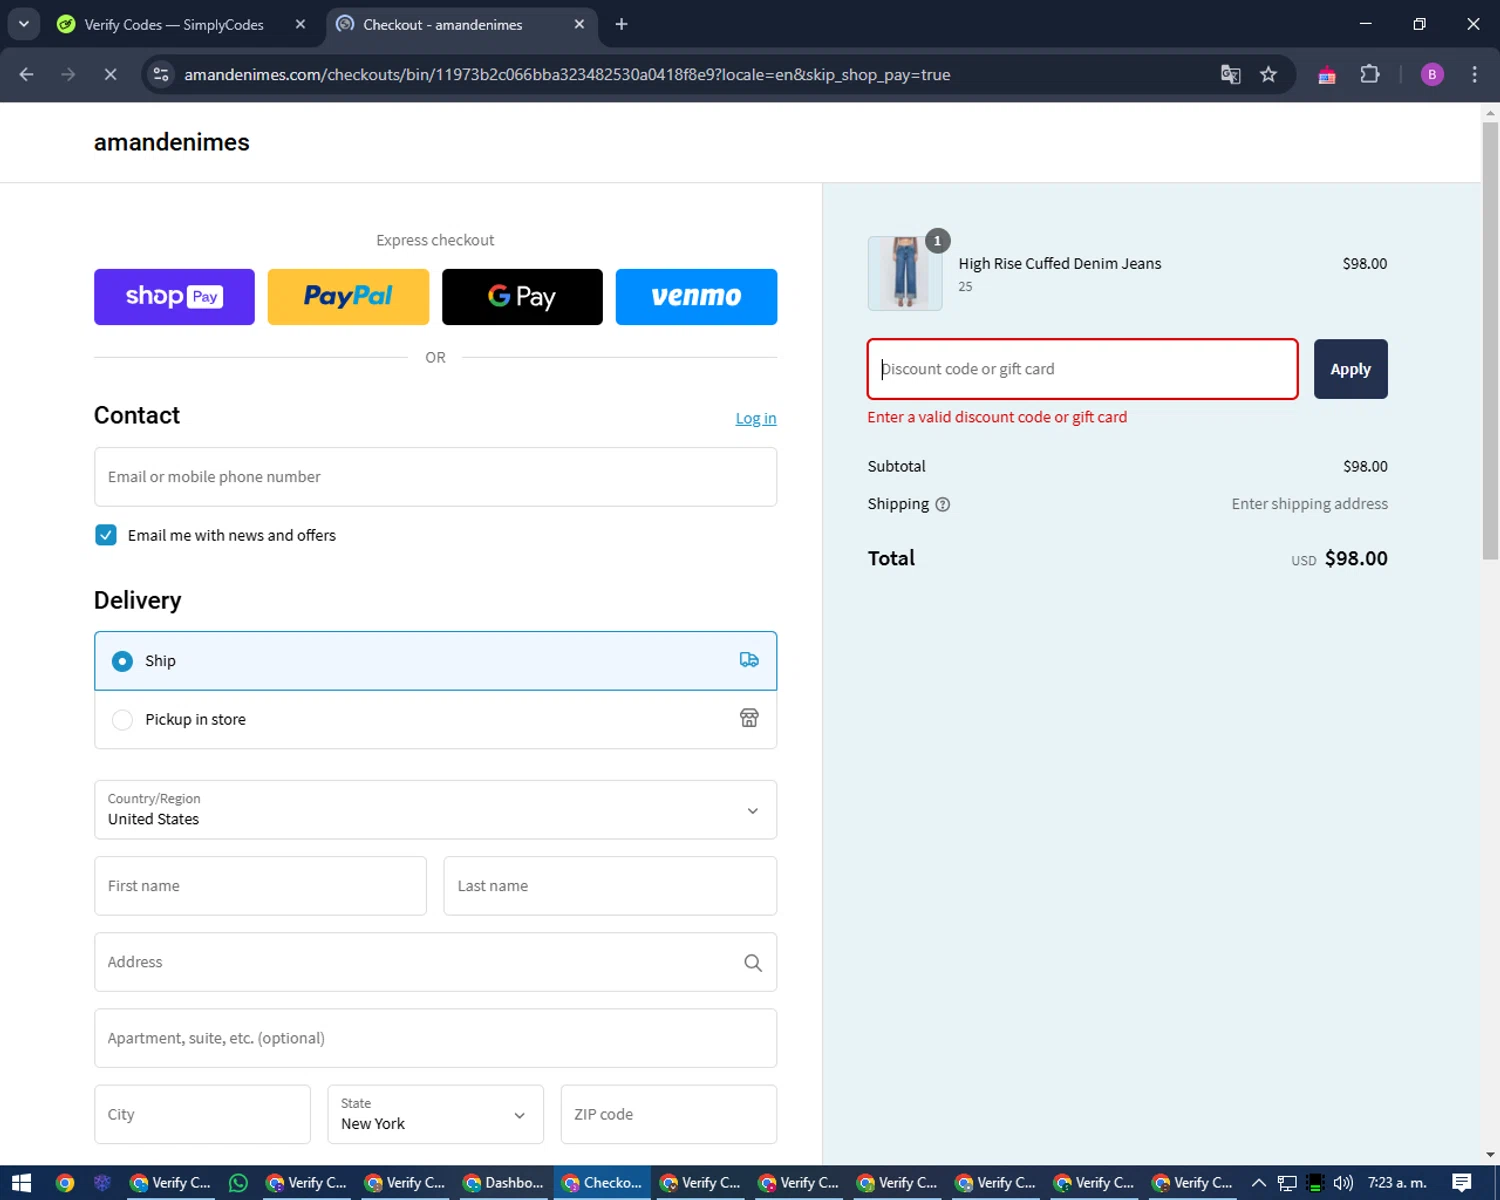Go back to previous page
The width and height of the screenshot is (1500, 1200).
point(27,74)
